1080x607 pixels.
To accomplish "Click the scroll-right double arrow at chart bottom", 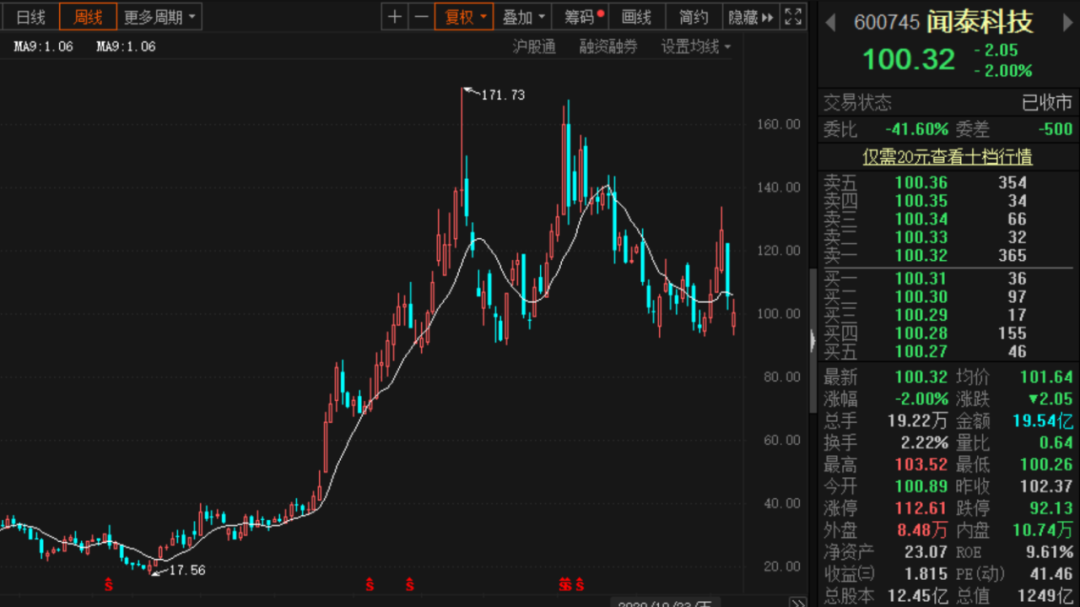I will [x=798, y=603].
